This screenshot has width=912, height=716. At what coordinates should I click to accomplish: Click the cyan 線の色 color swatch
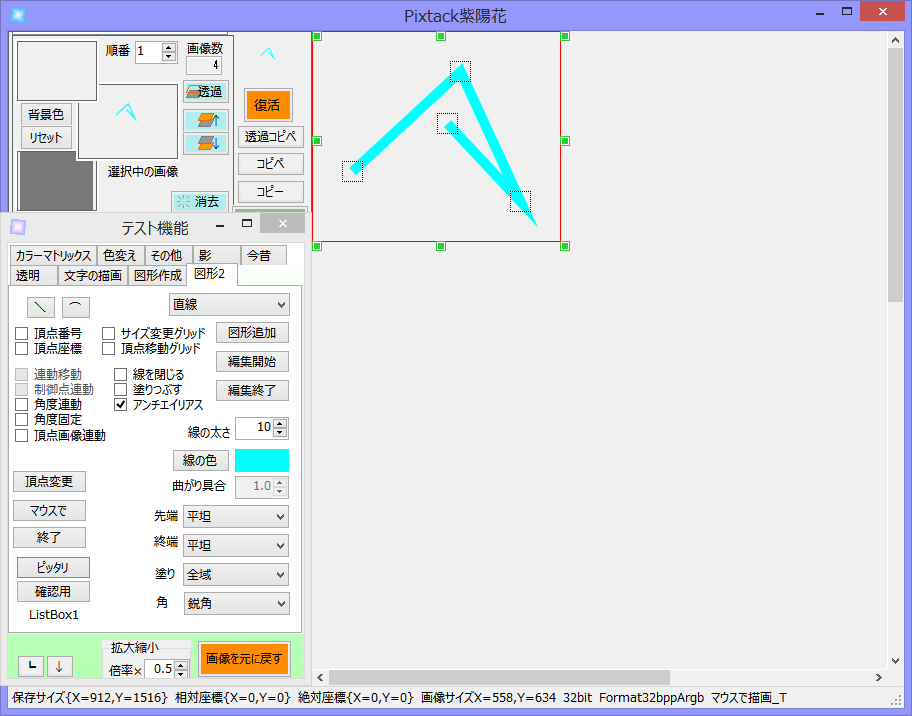pos(262,460)
